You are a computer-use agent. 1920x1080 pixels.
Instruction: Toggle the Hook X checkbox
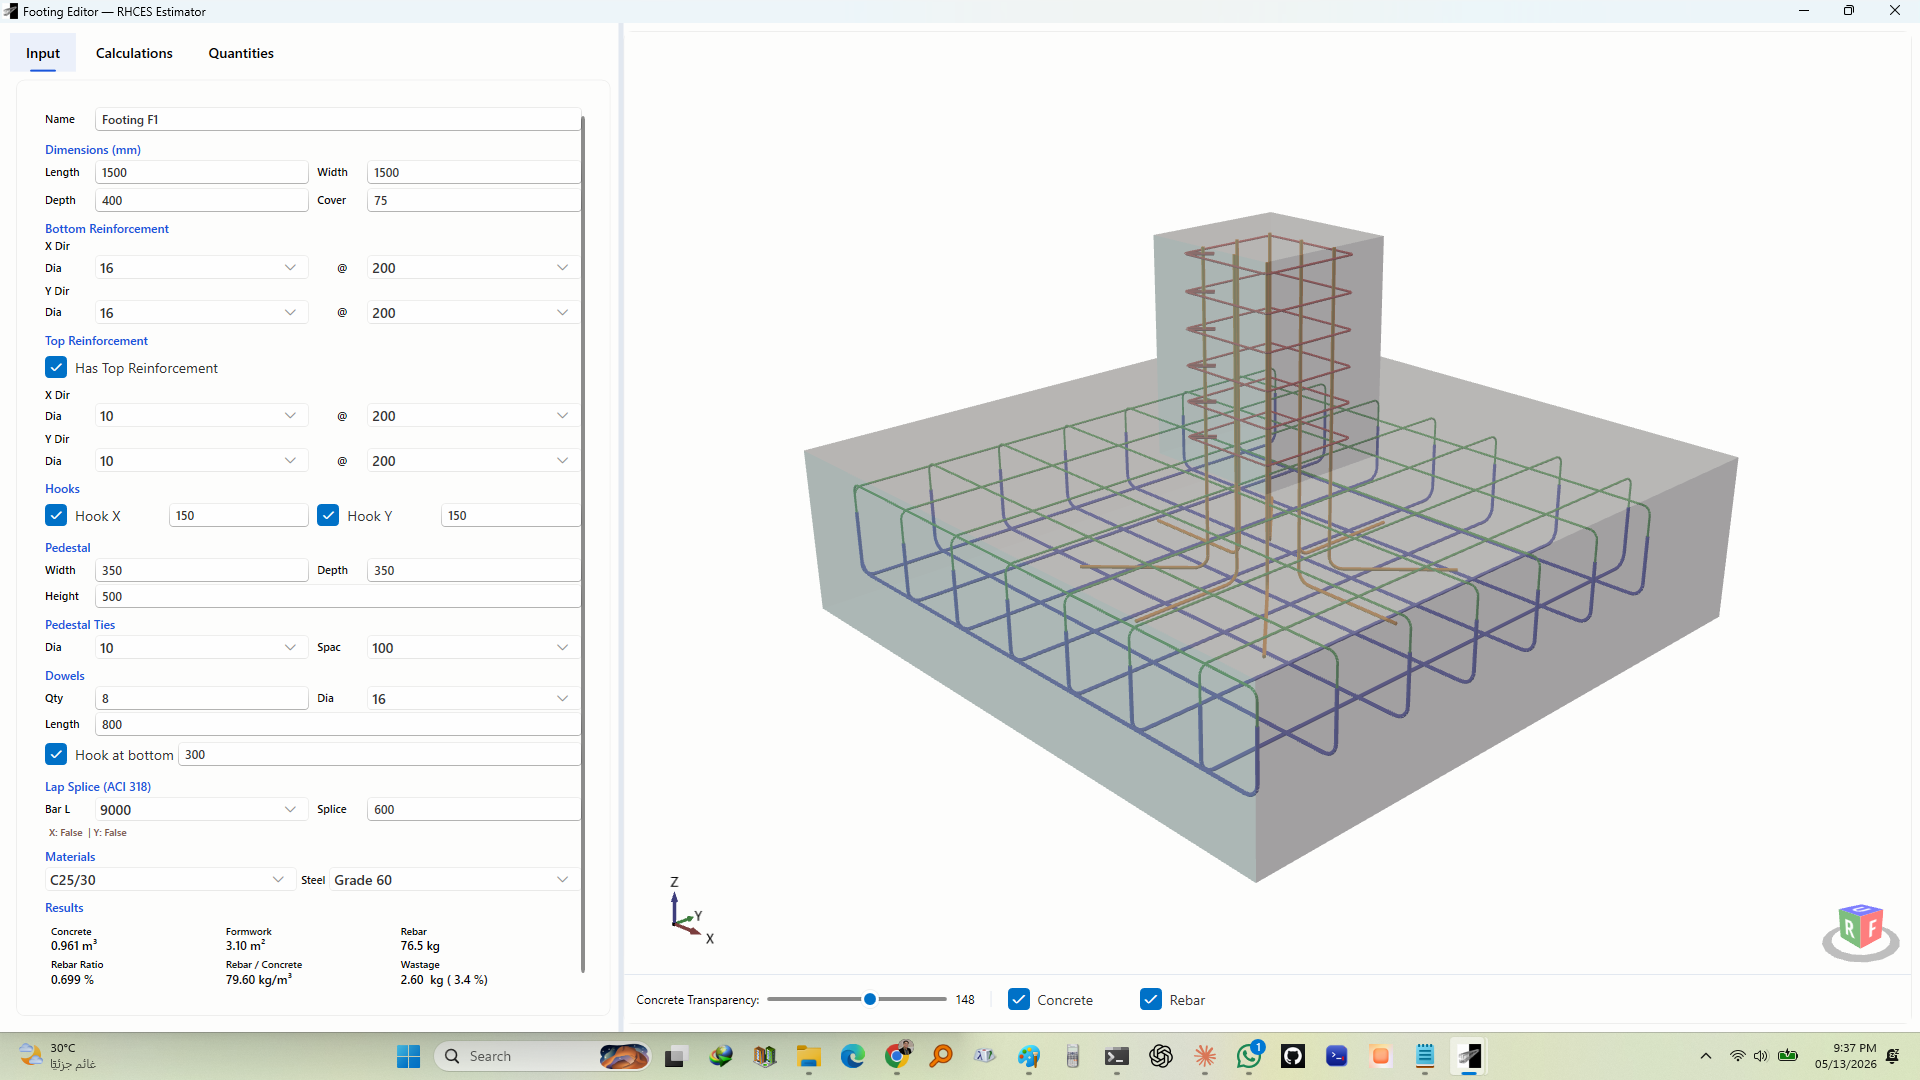click(x=56, y=516)
